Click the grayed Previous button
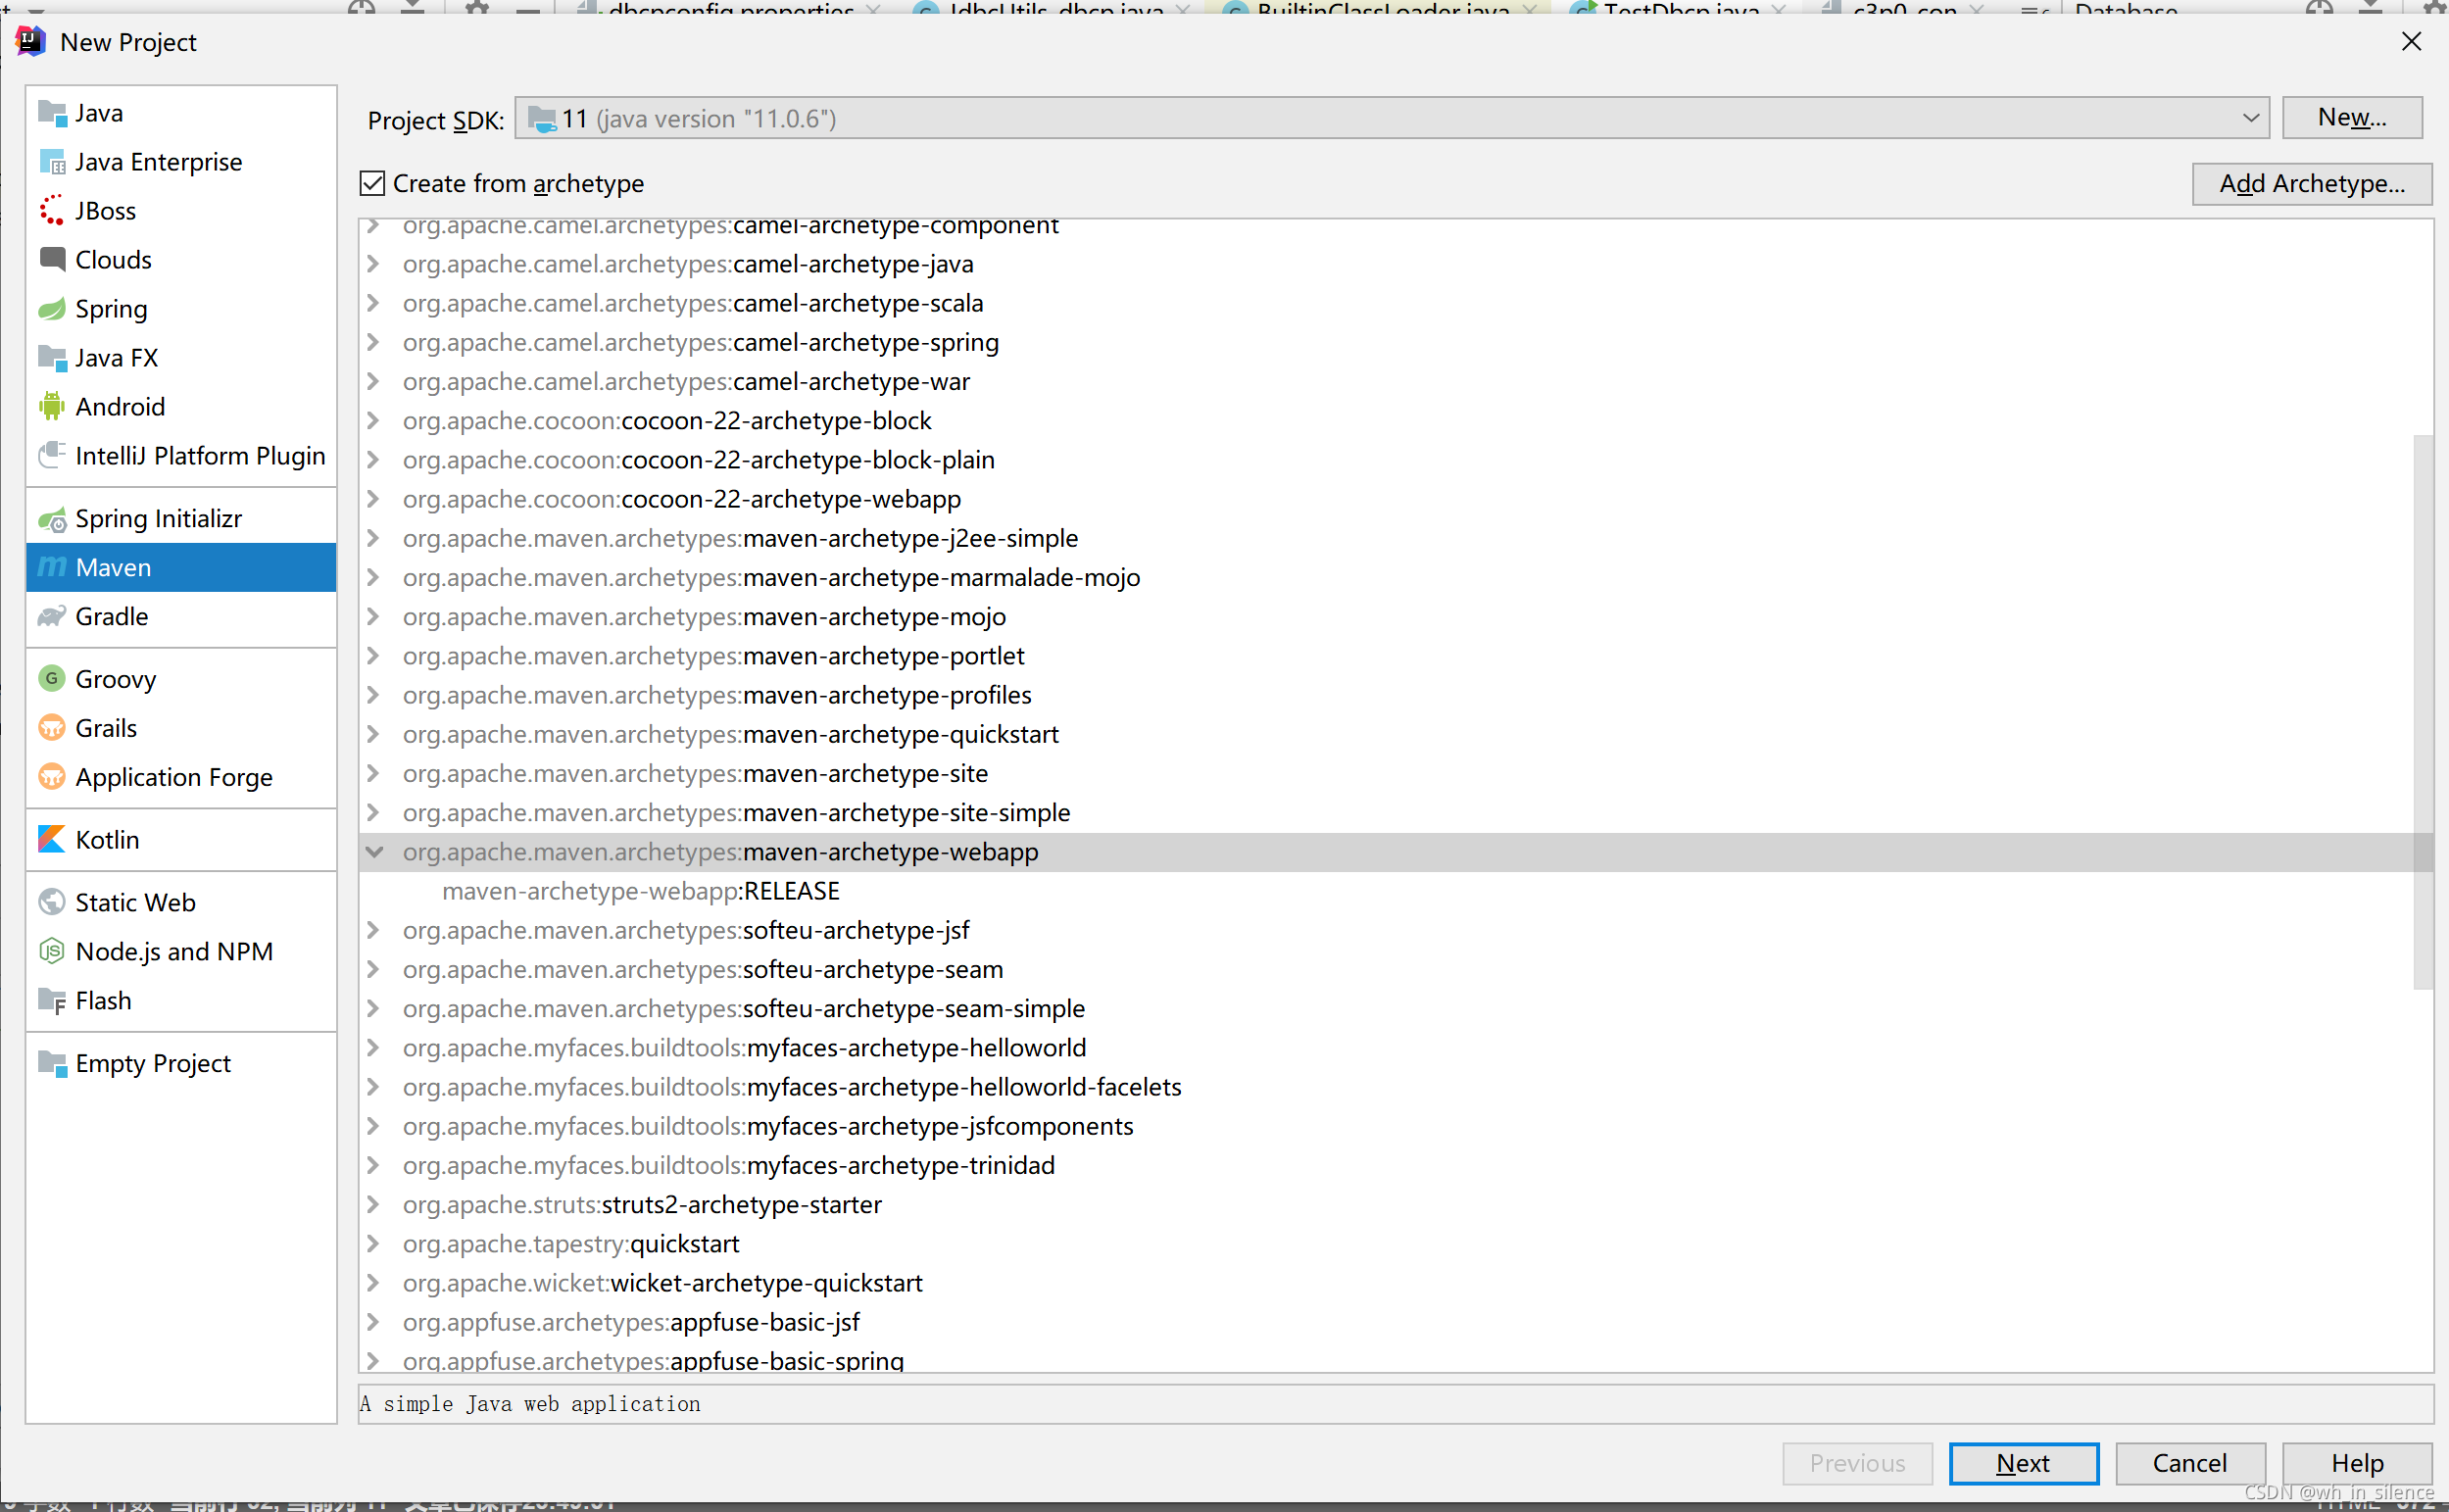Viewport: 2449px width, 1512px height. tap(1856, 1463)
